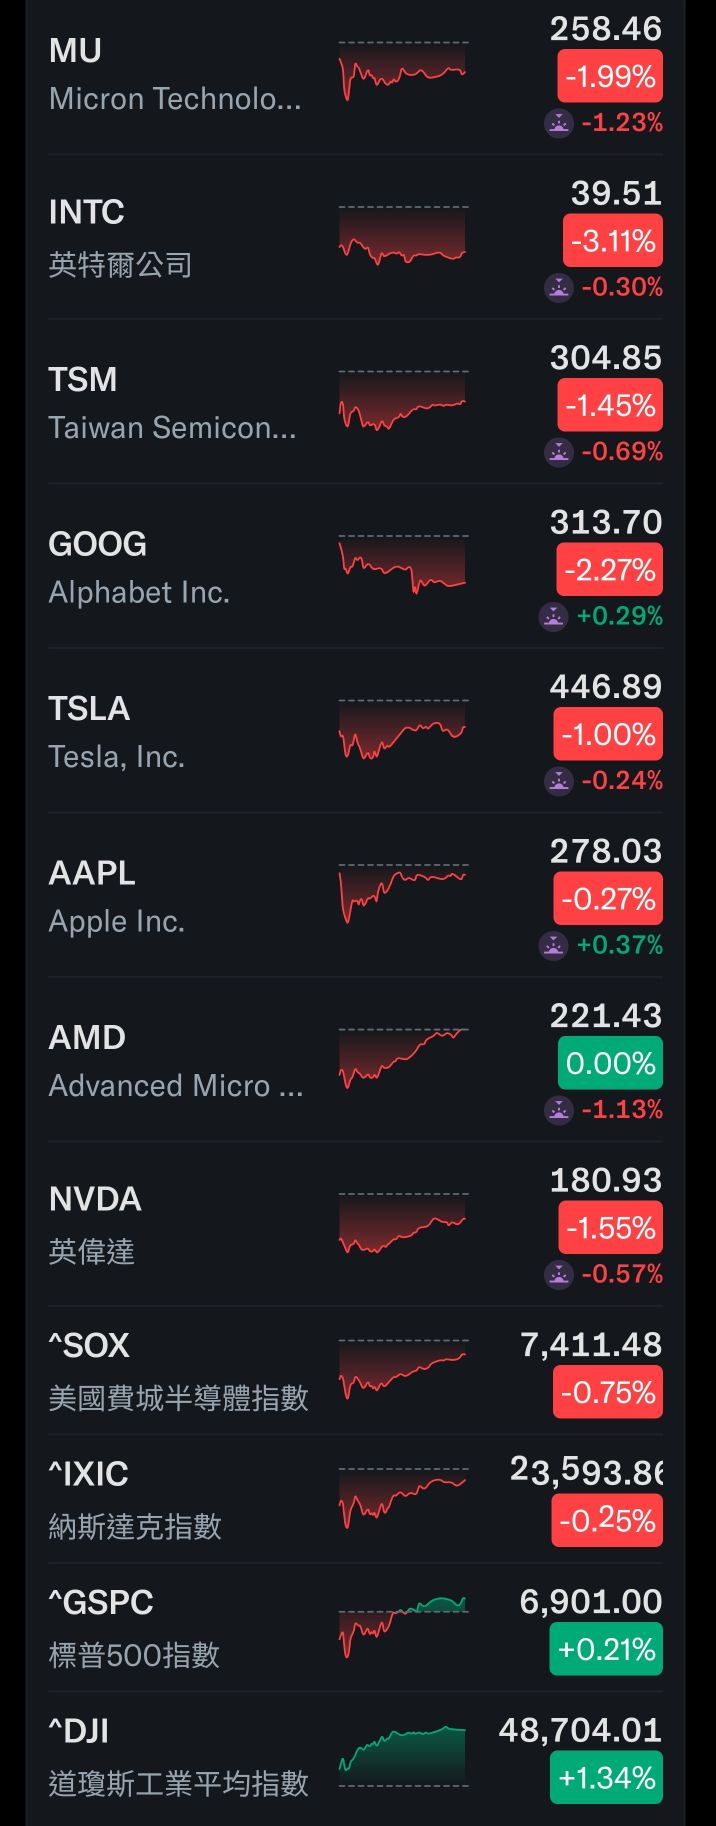Tap the after-hours icon beside GOOG's +0.29%
Screen dimensions: 716x1826
pos(553,616)
